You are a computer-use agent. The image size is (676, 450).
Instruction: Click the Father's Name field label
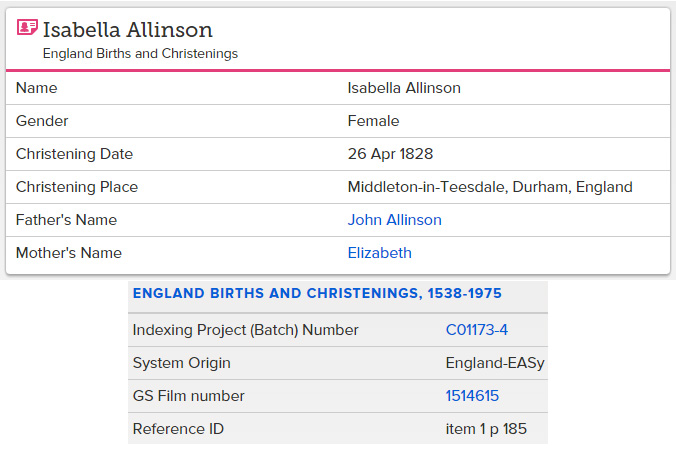[66, 220]
